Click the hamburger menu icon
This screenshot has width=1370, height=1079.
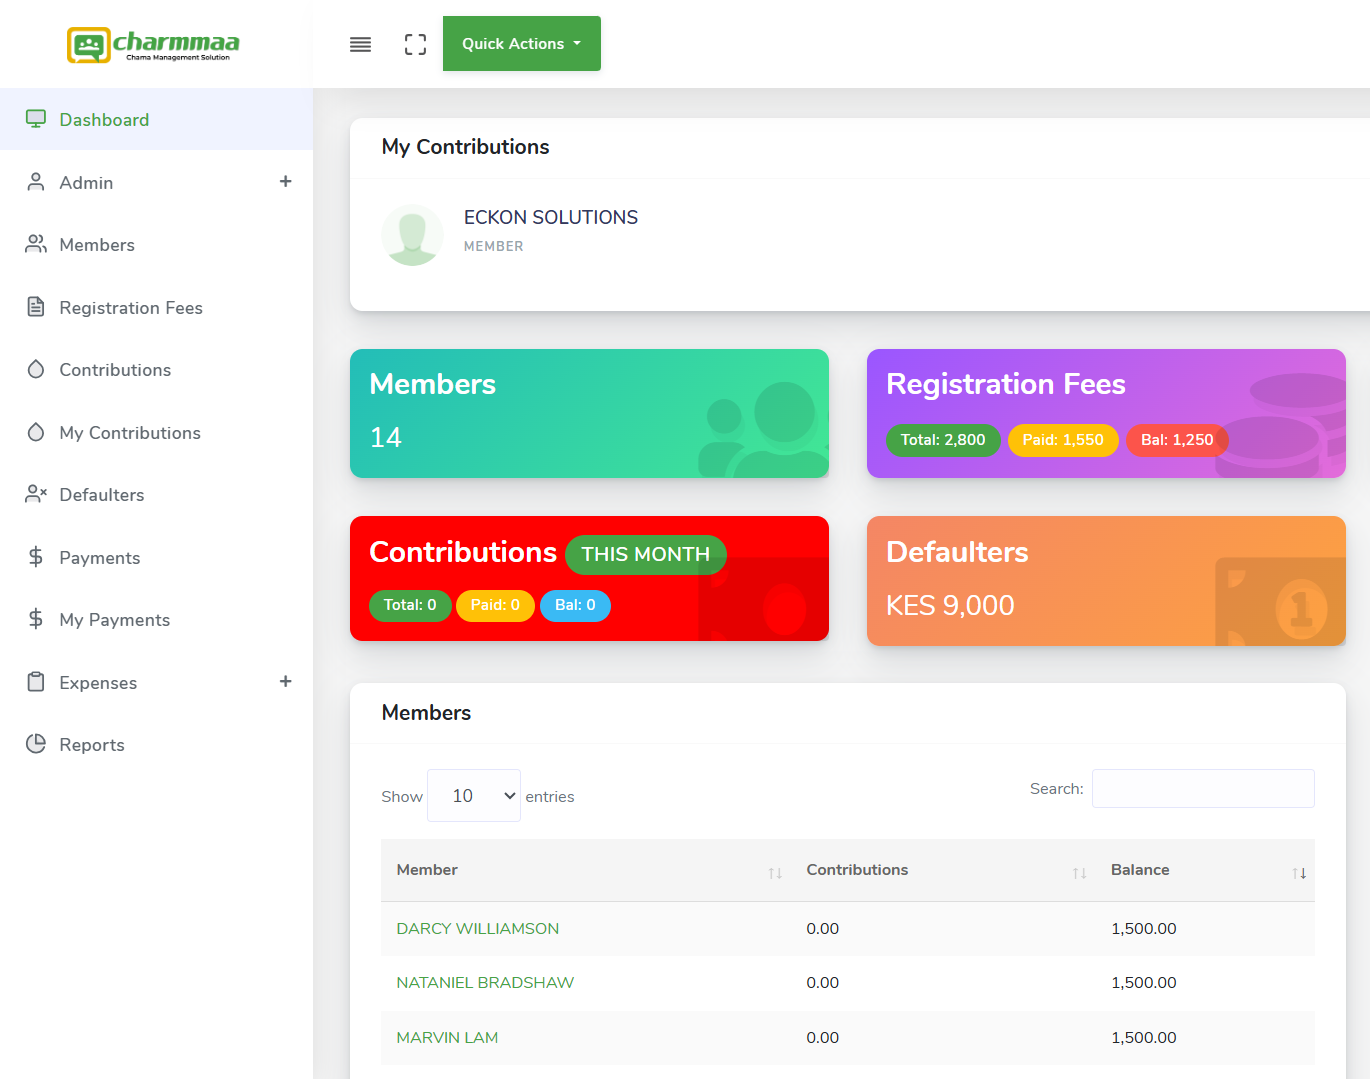(x=360, y=44)
